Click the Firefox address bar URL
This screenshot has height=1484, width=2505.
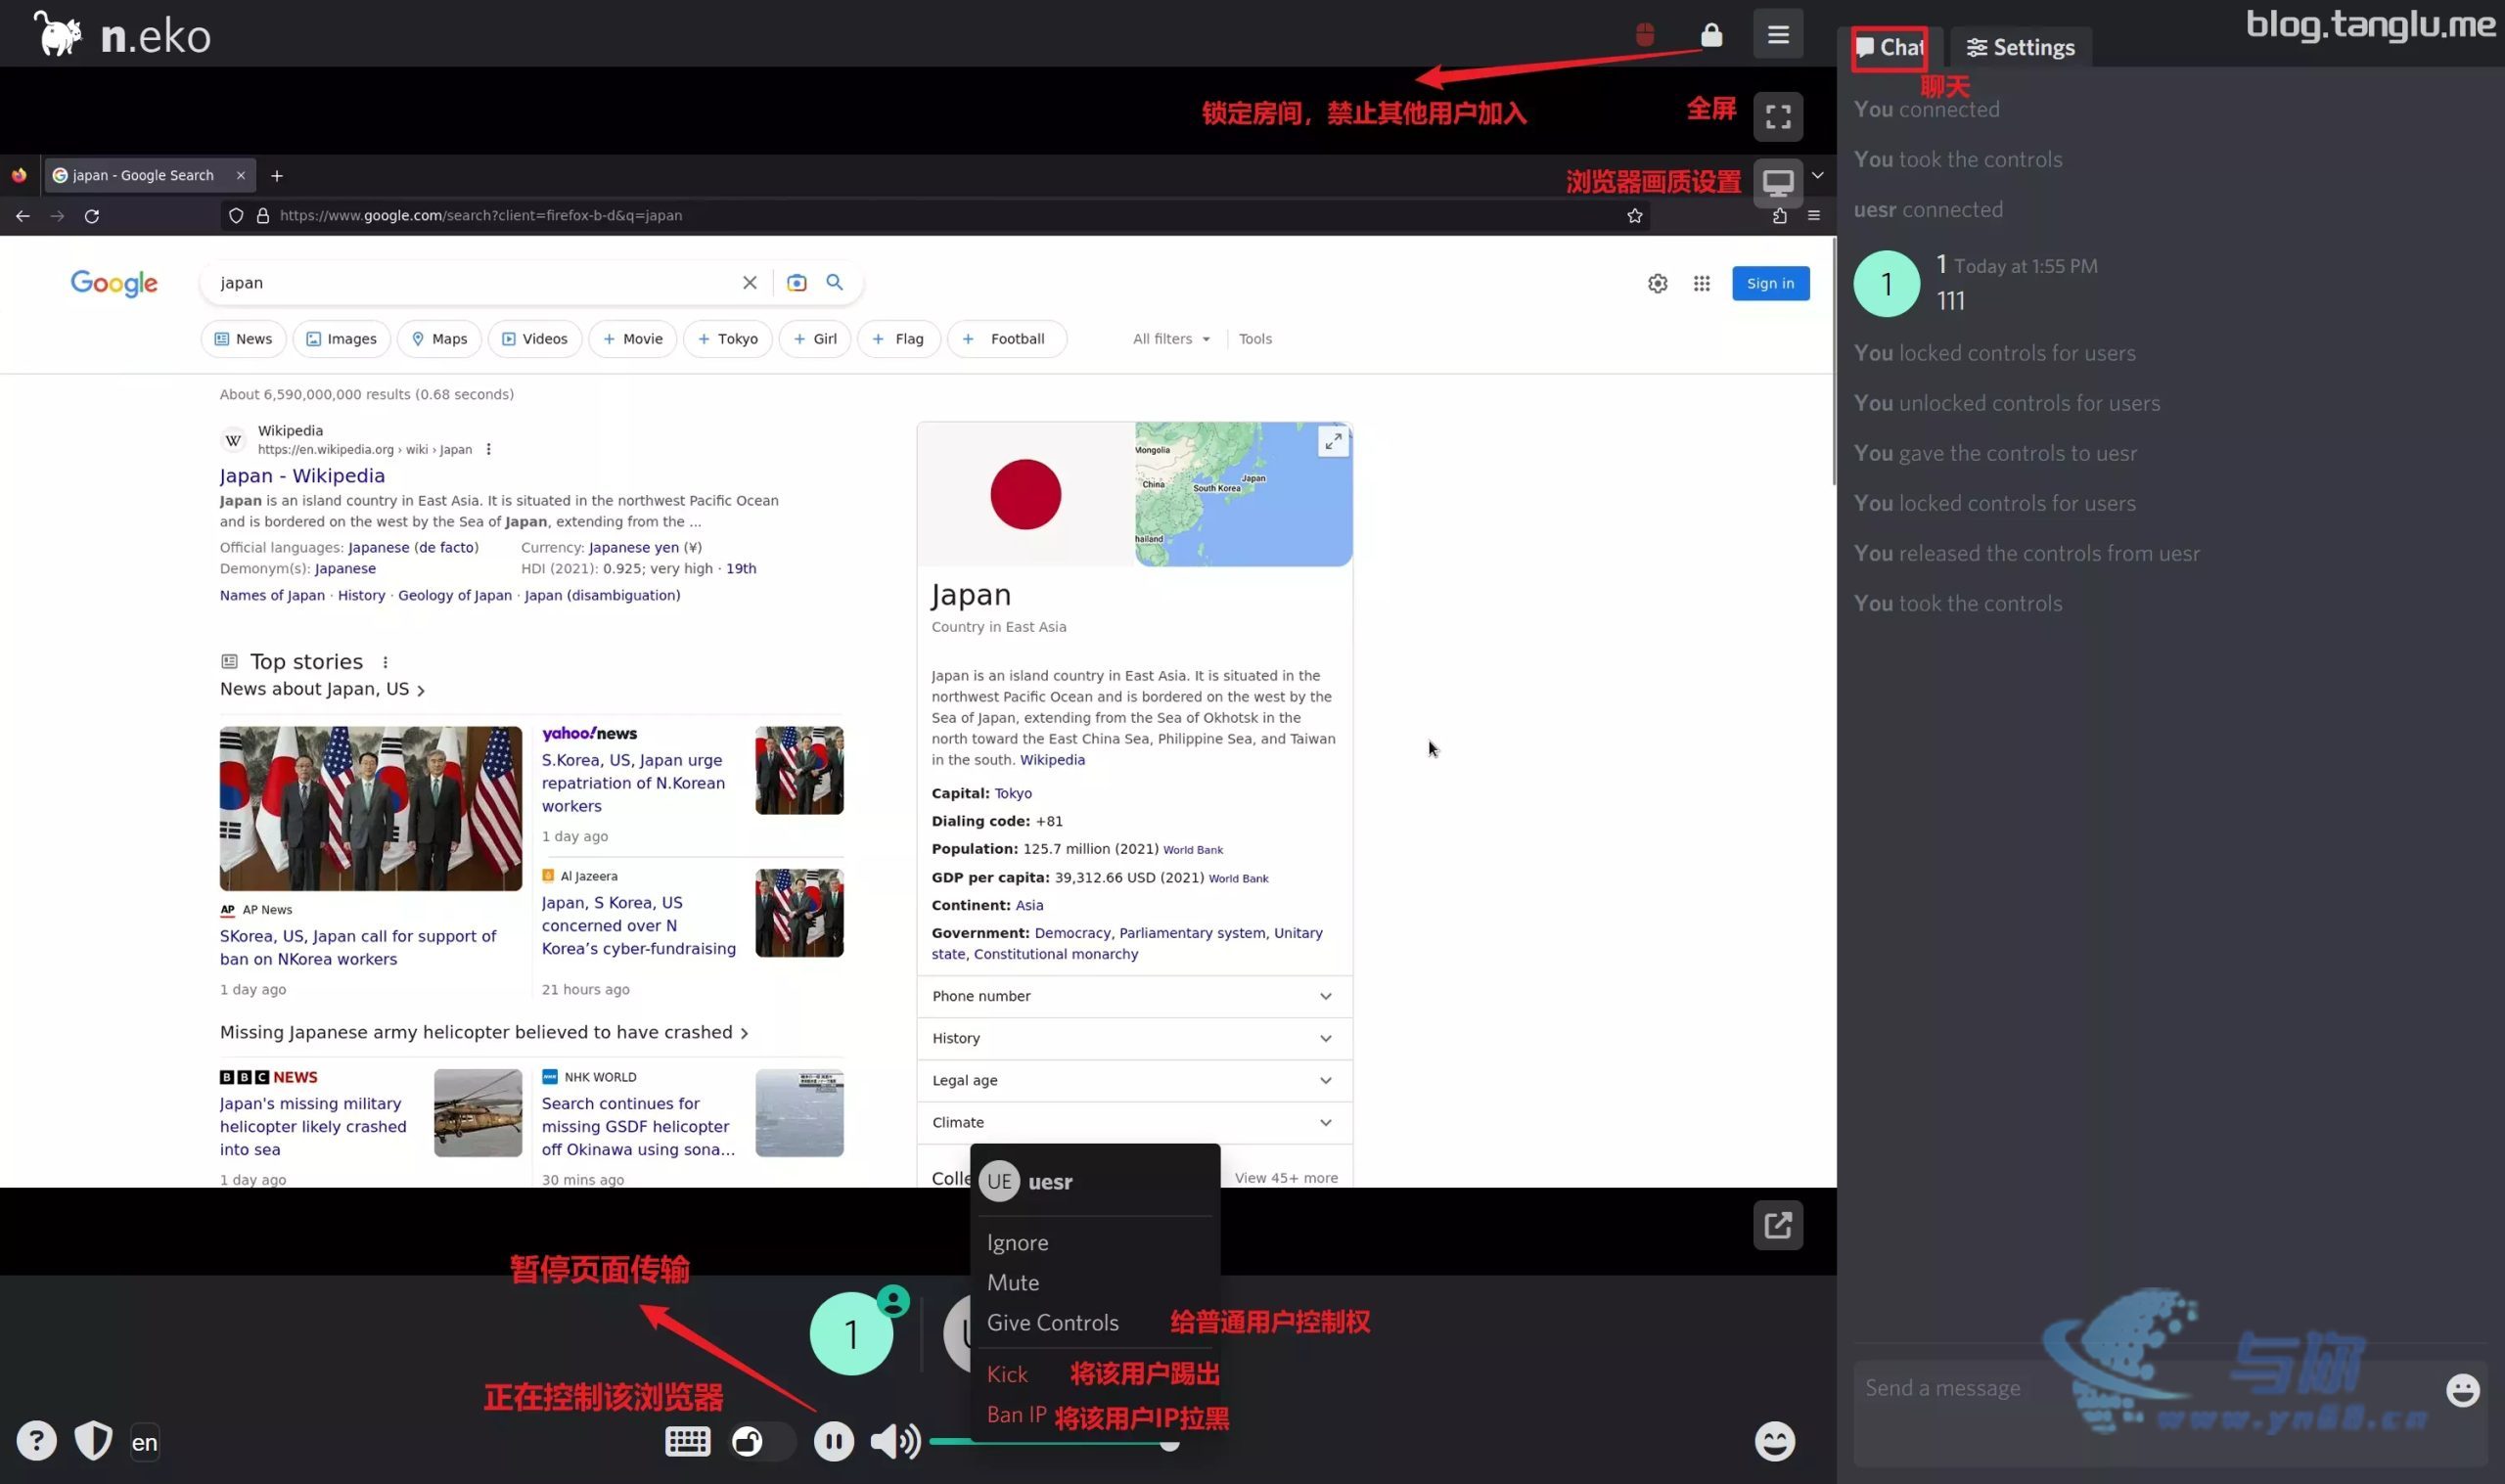[x=480, y=216]
